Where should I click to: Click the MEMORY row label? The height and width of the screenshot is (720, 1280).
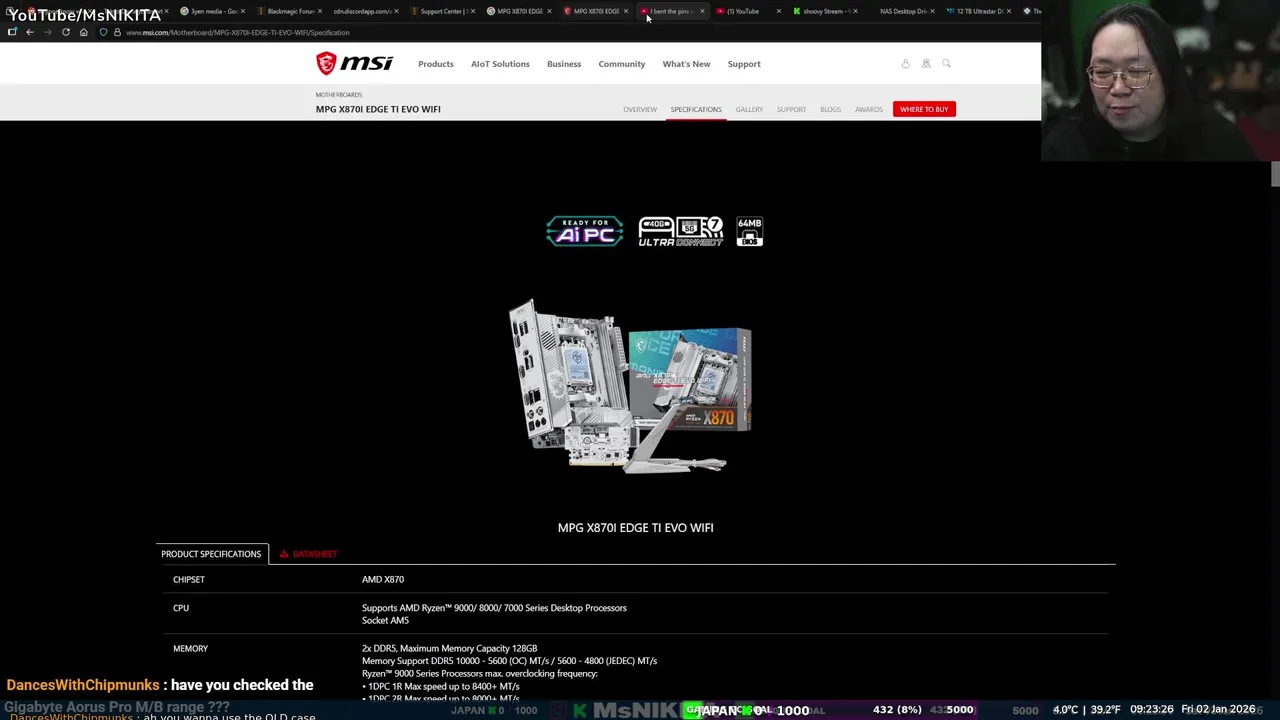(x=190, y=649)
